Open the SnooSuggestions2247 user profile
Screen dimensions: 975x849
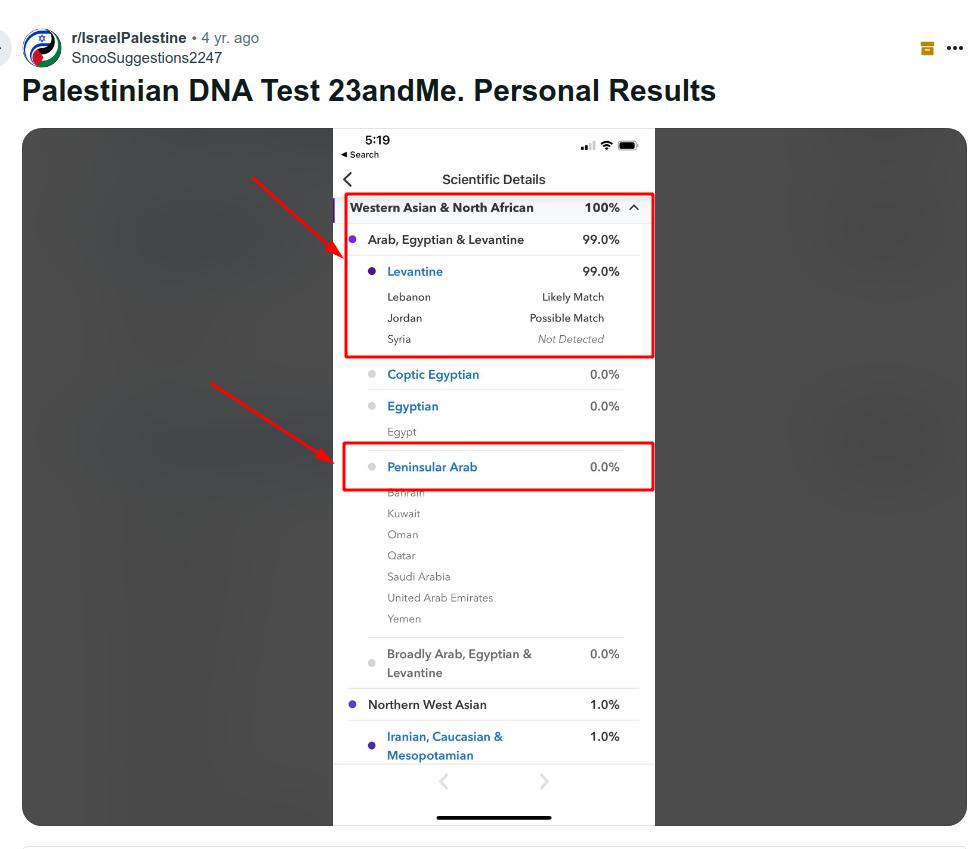click(x=147, y=57)
